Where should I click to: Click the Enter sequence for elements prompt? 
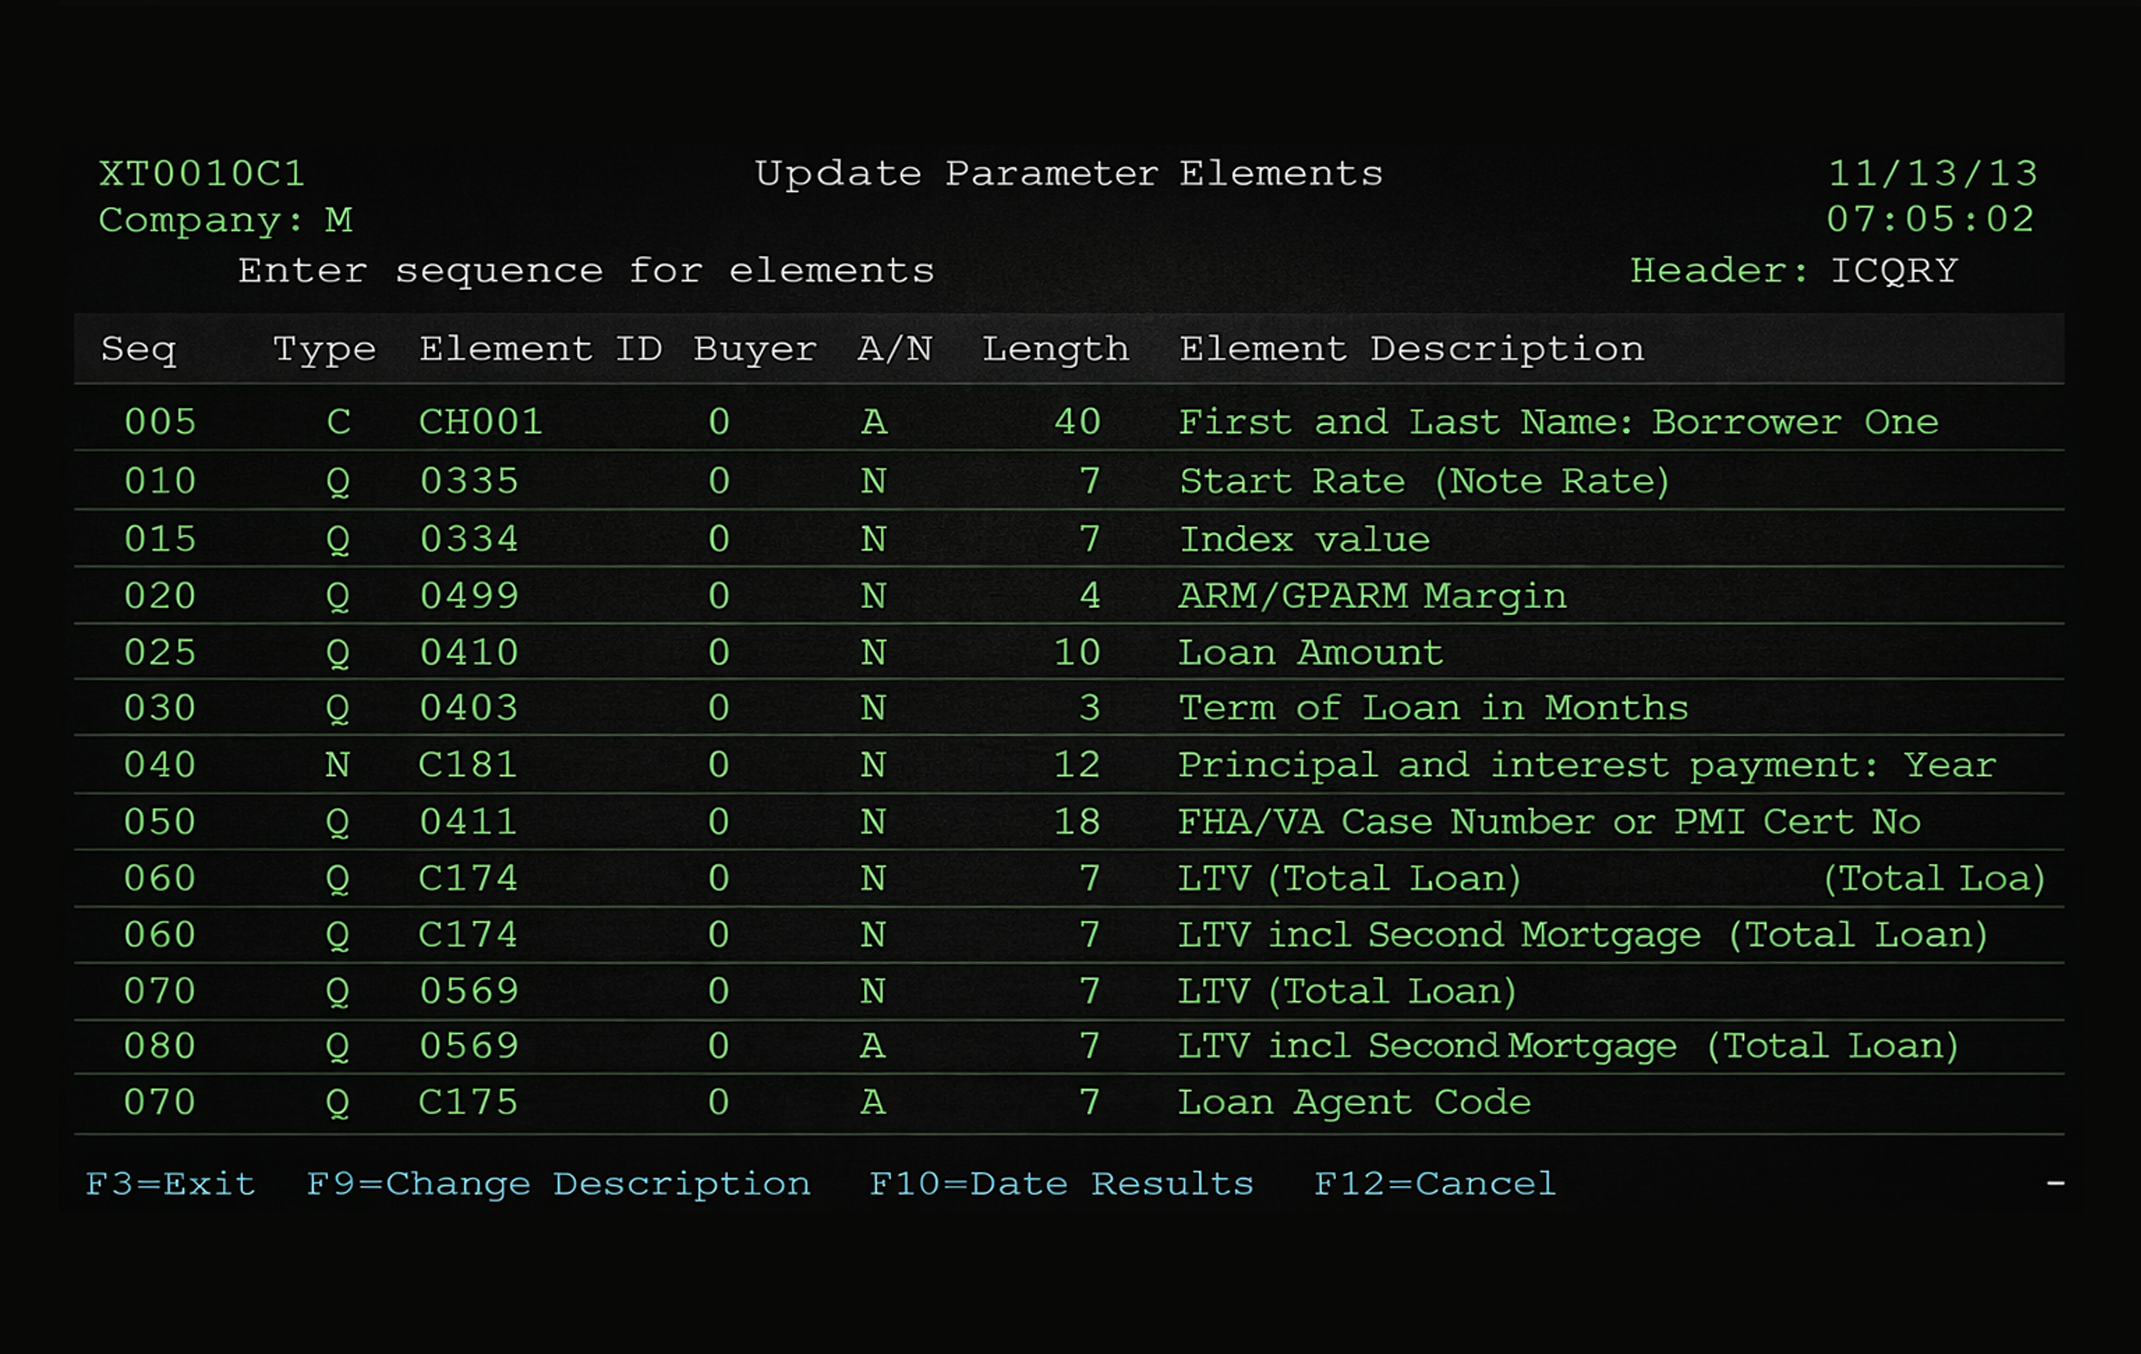click(585, 269)
